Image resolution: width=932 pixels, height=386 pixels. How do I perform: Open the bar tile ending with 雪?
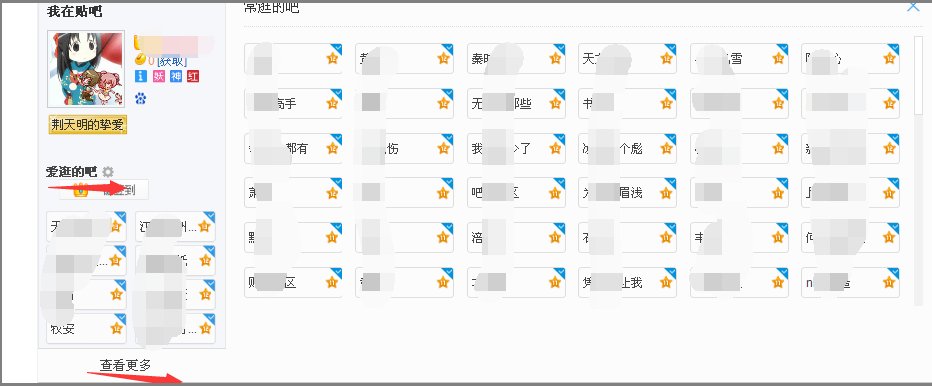pyautogui.click(x=739, y=58)
